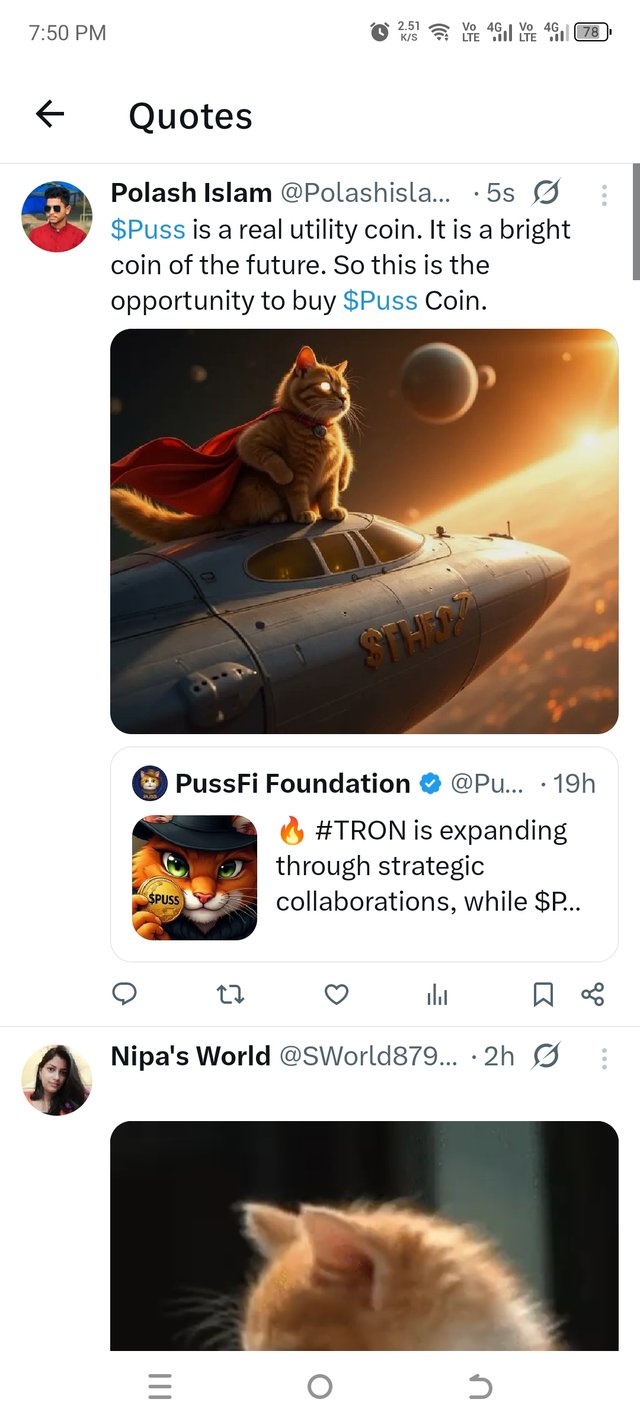Open Polash Islam's profile picture
640x1422 pixels.
coord(57,216)
